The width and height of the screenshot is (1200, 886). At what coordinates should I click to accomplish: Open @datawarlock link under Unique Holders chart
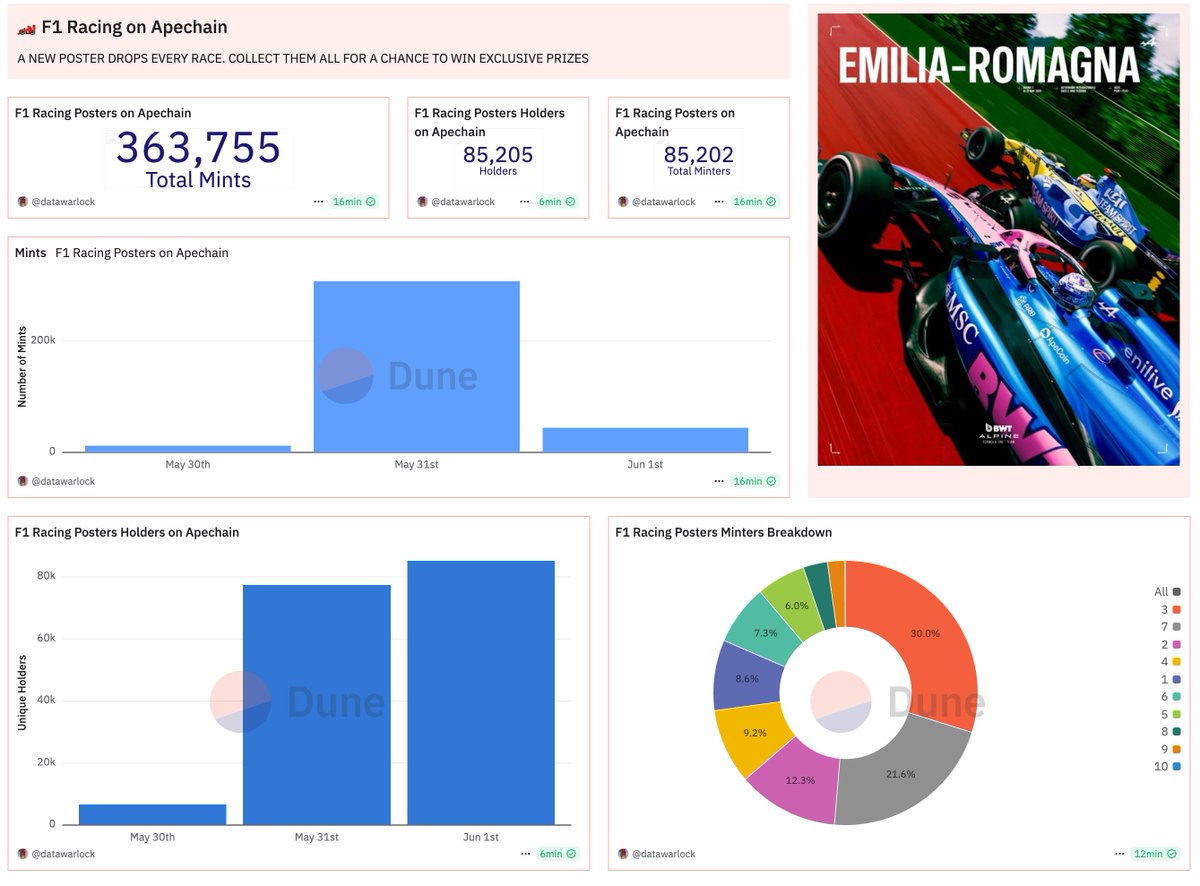(63, 854)
